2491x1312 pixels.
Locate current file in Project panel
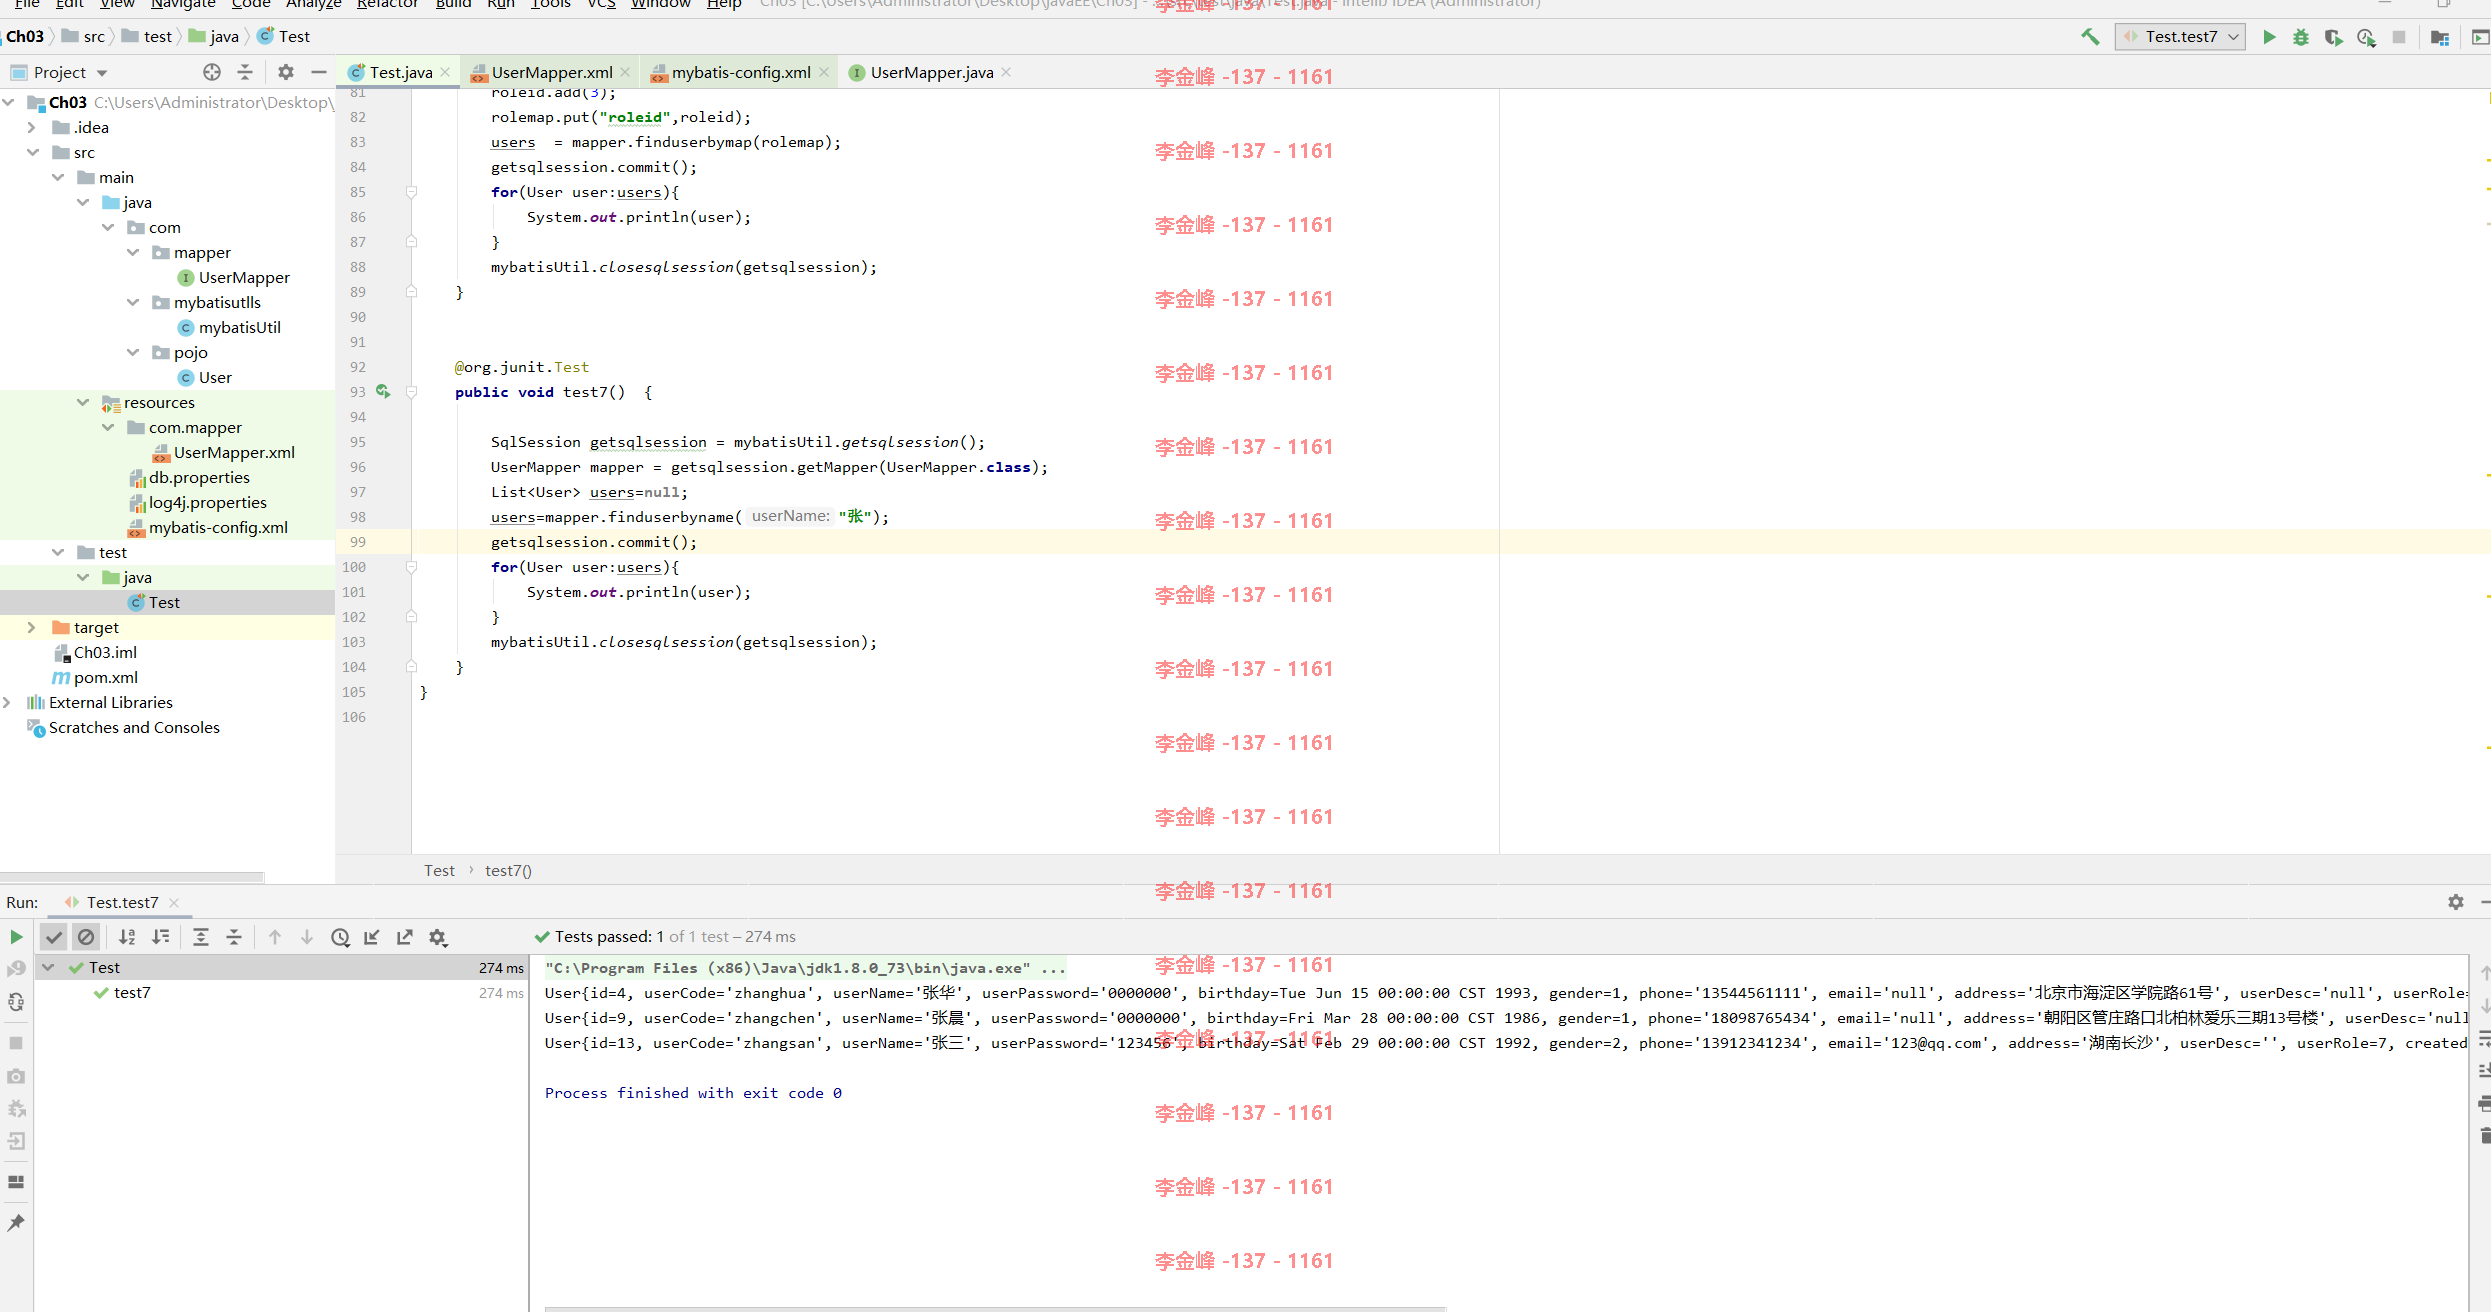pos(212,72)
